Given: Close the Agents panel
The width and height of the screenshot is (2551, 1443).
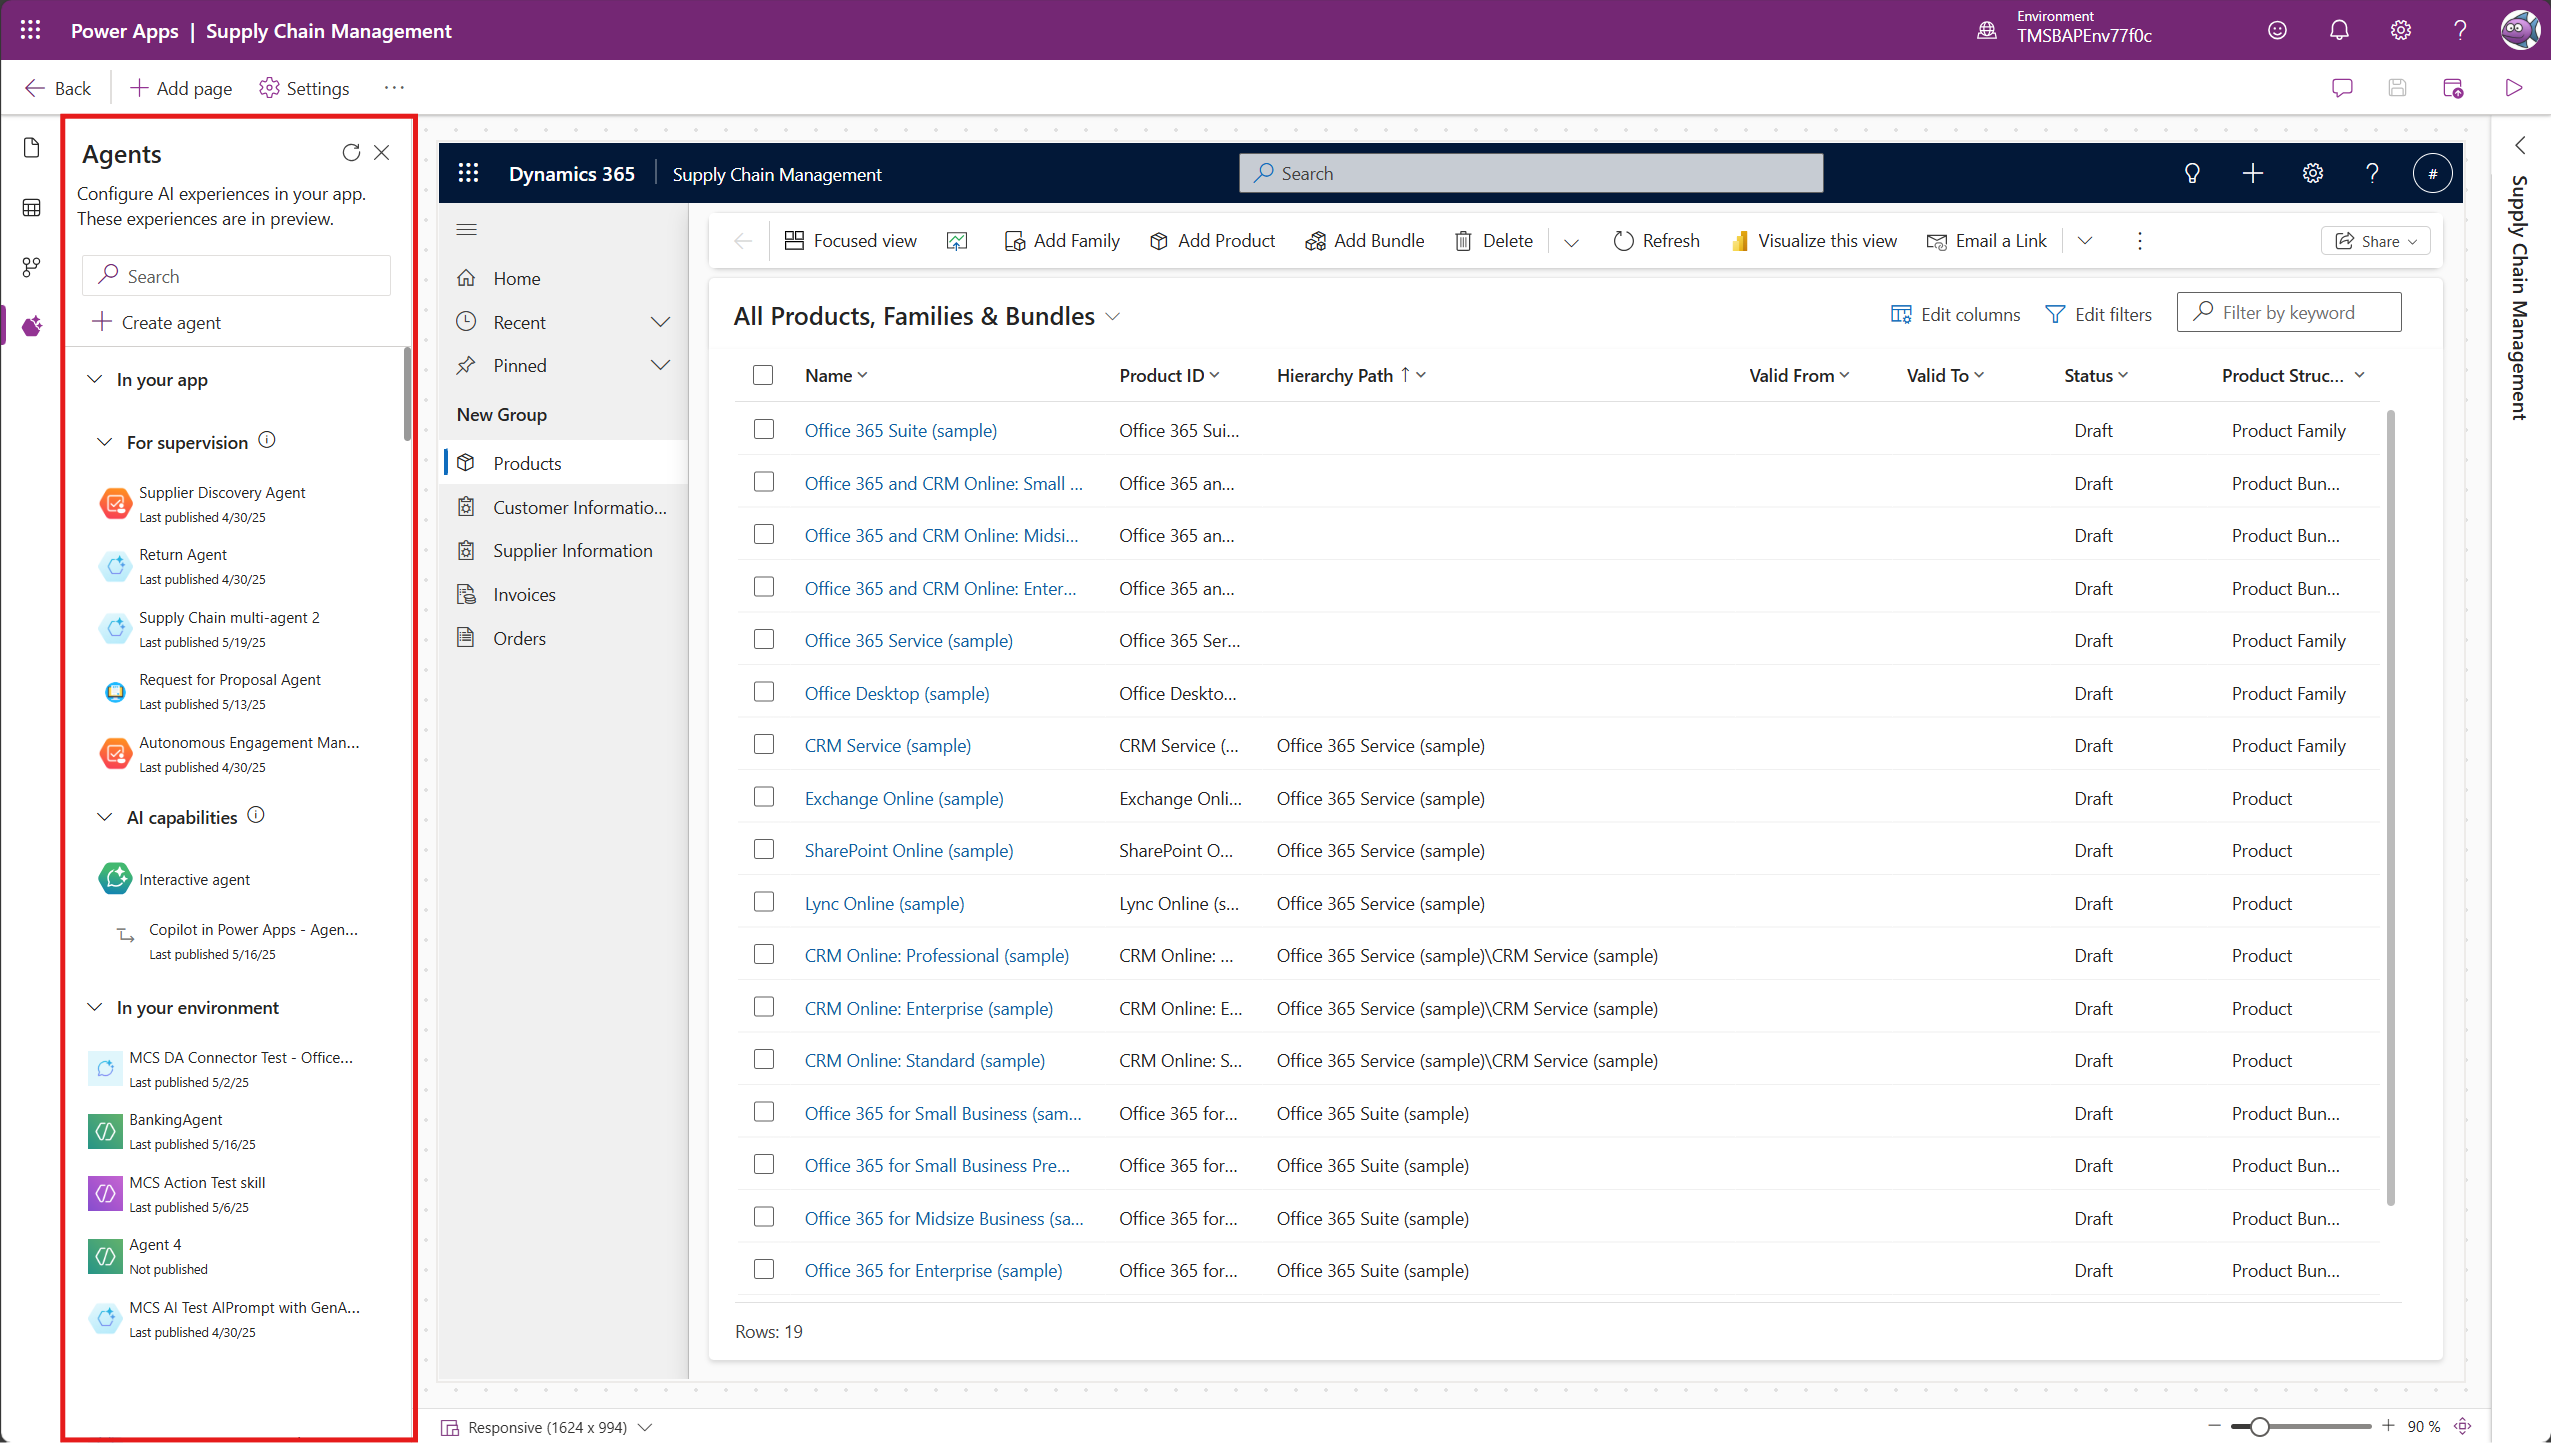Looking at the screenshot, I should tap(381, 152).
